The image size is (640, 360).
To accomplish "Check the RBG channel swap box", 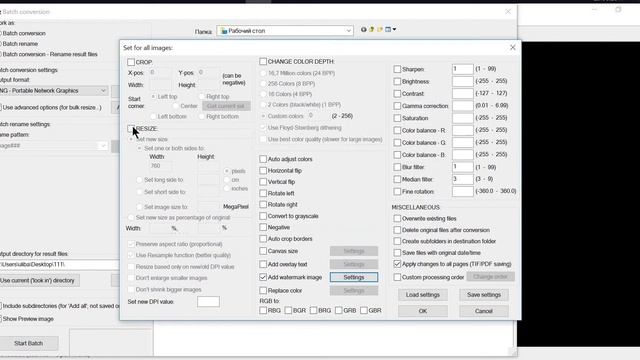I will point(263,311).
